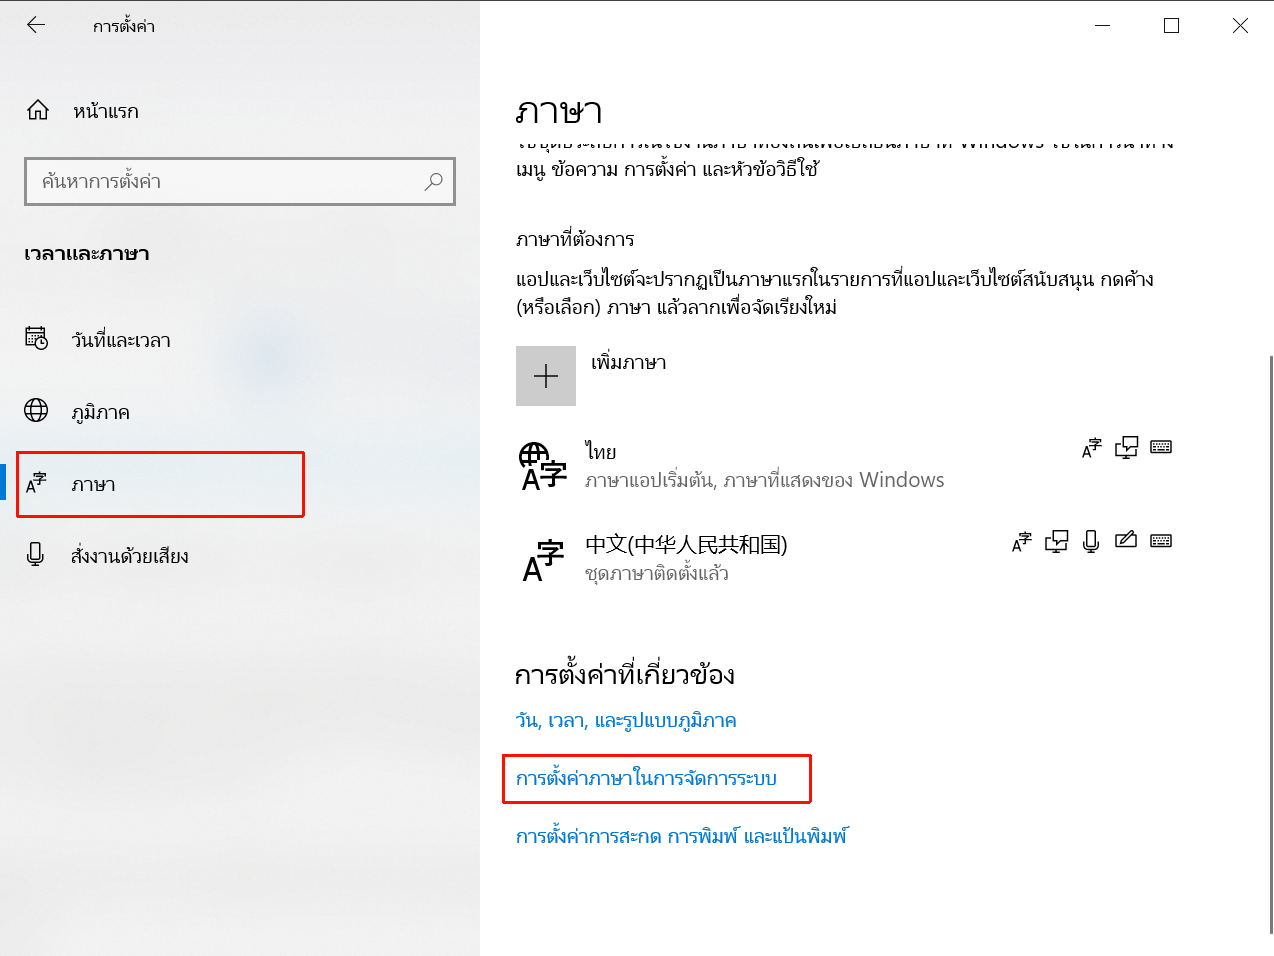1274x956 pixels.
Task: Open date, time and regional format link
Action: (x=626, y=720)
